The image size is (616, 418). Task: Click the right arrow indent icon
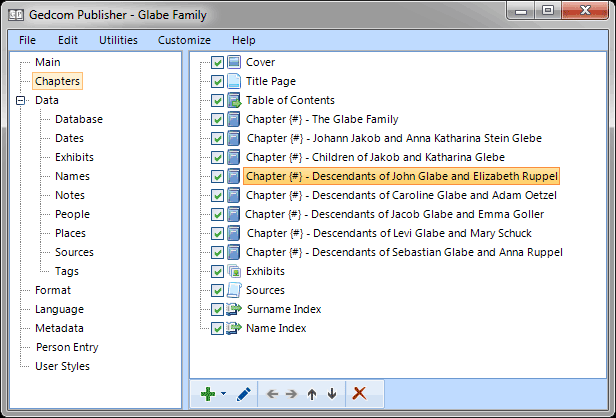tap(292, 394)
